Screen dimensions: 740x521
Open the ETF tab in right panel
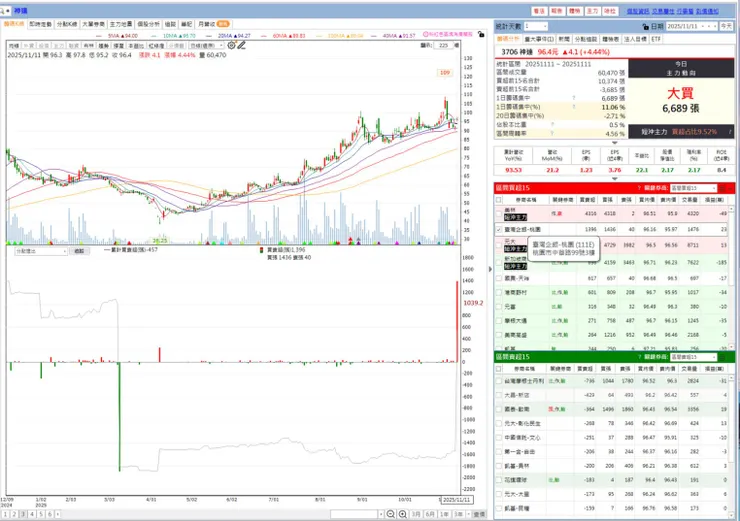[x=656, y=39]
